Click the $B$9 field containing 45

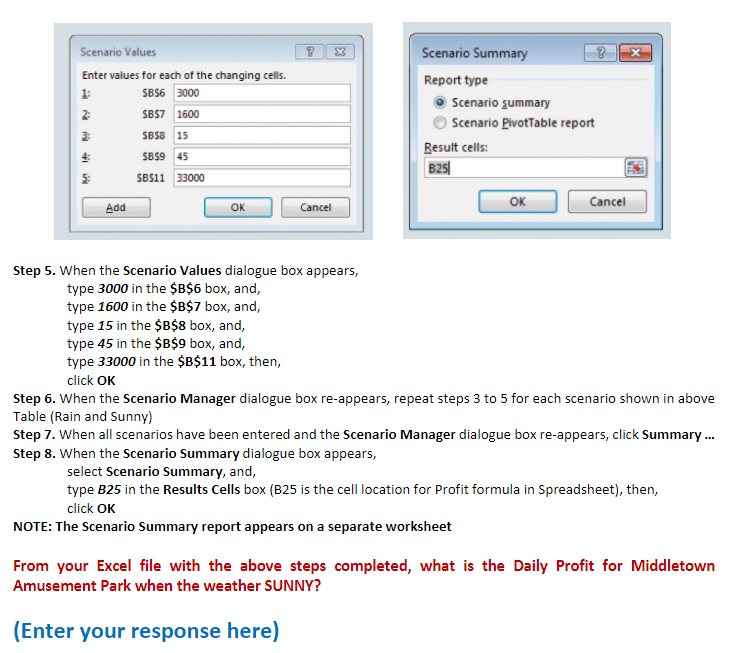[262, 156]
